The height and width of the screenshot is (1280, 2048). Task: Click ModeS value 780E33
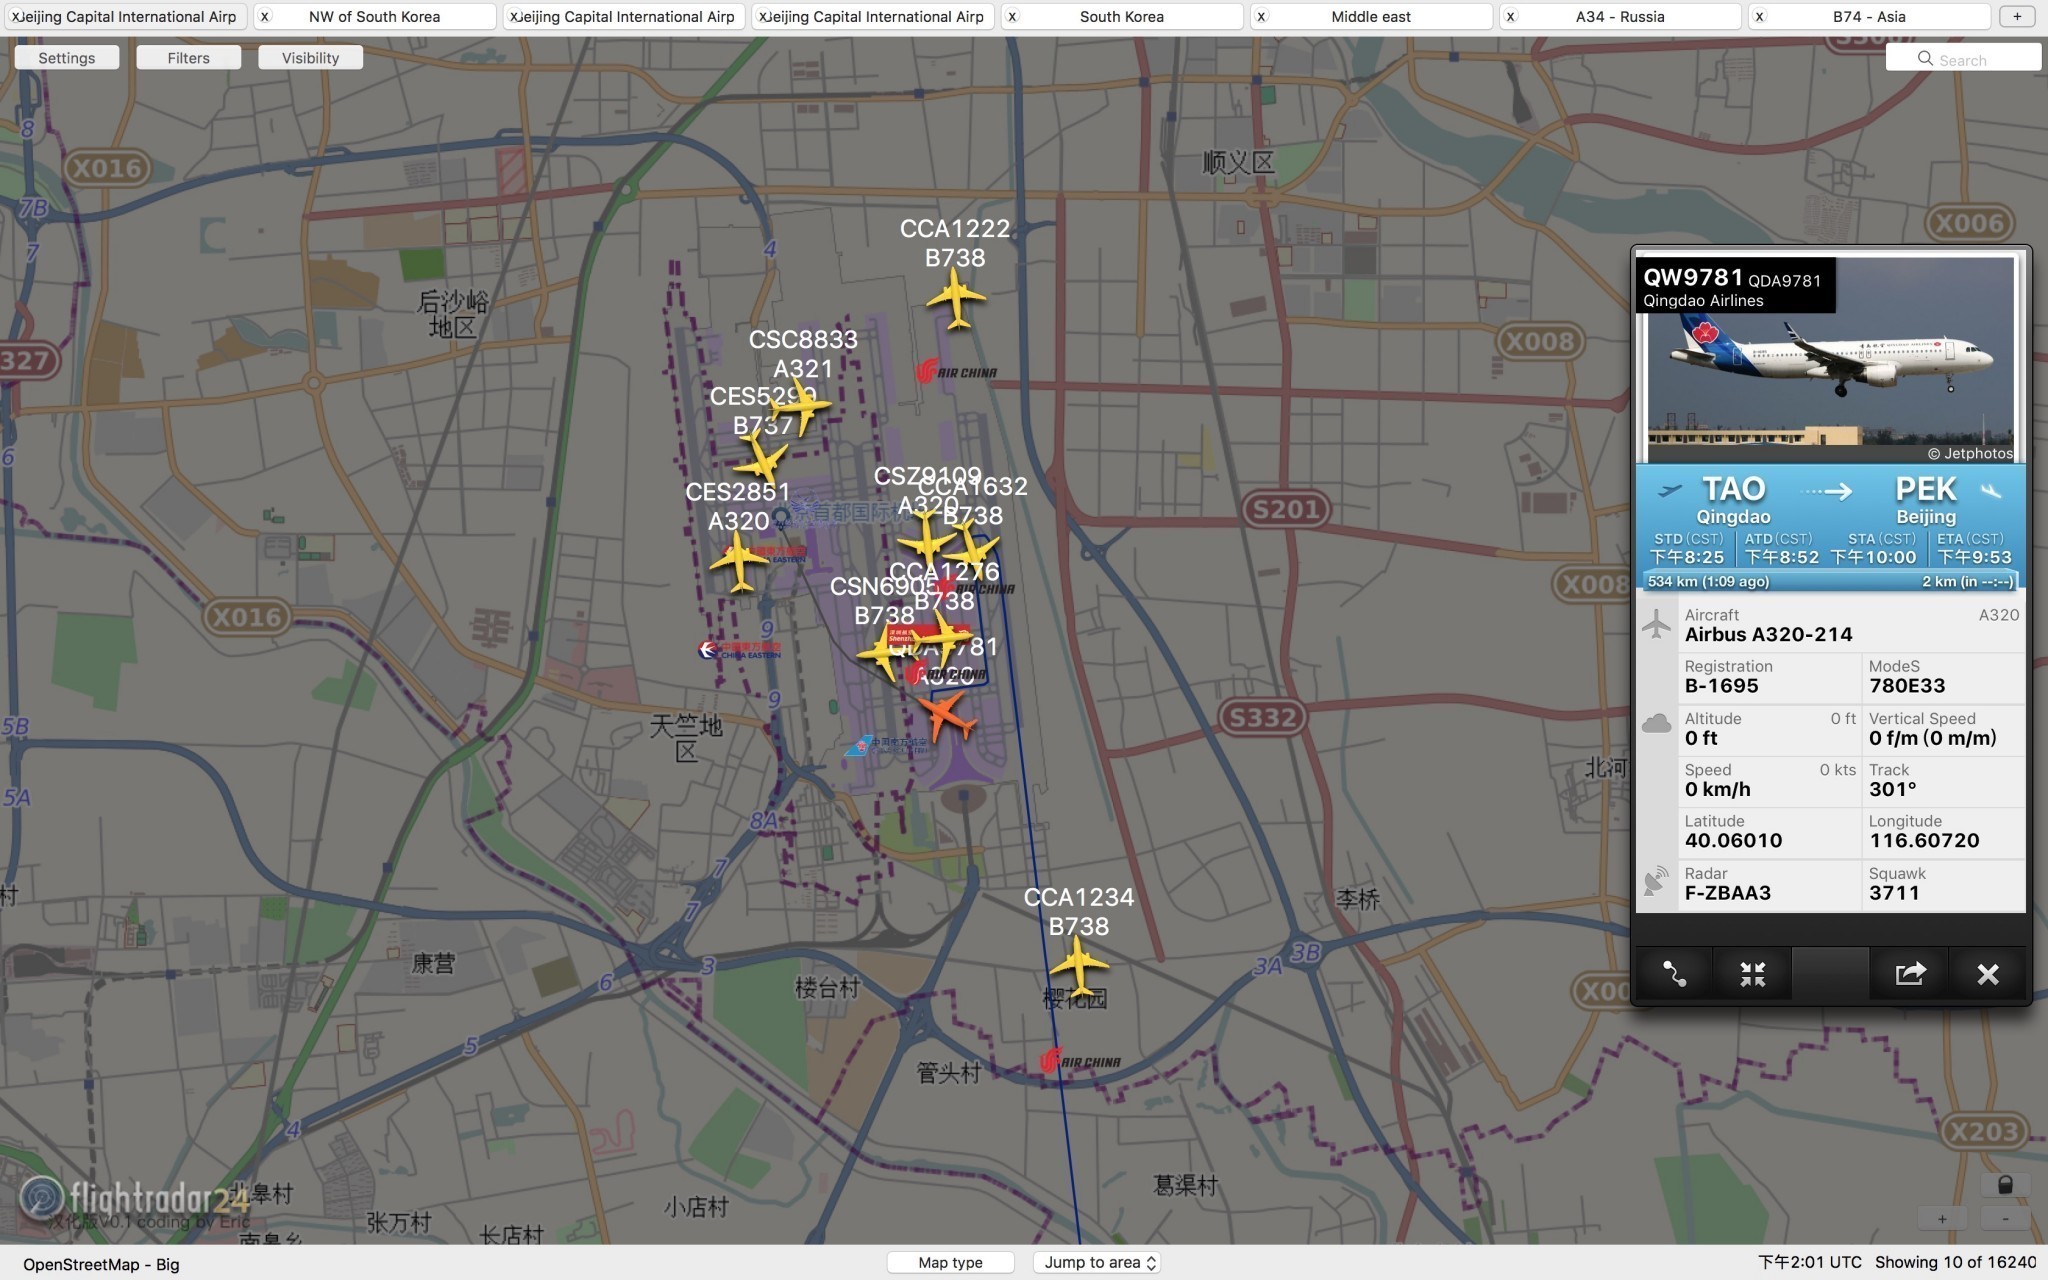pos(1907,686)
